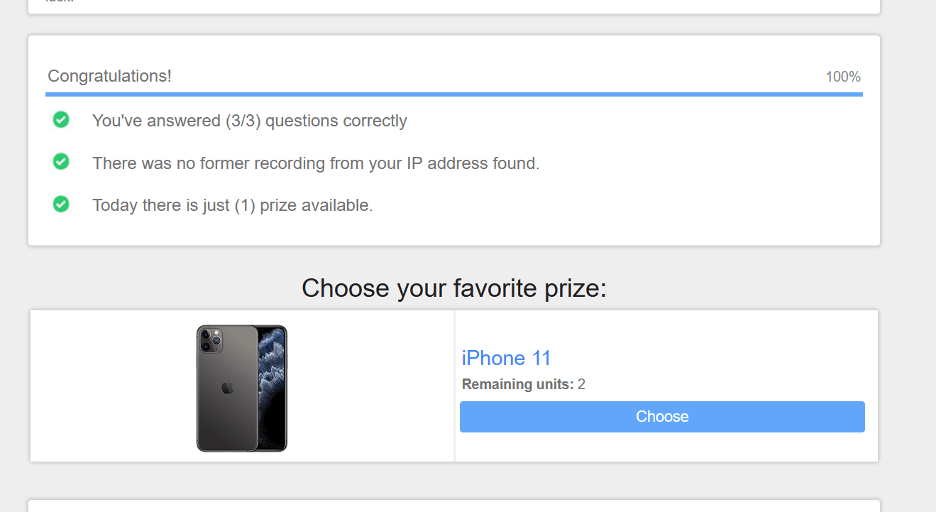Open the iPhone 11 prize link
The height and width of the screenshot is (512, 936).
pyautogui.click(x=506, y=358)
